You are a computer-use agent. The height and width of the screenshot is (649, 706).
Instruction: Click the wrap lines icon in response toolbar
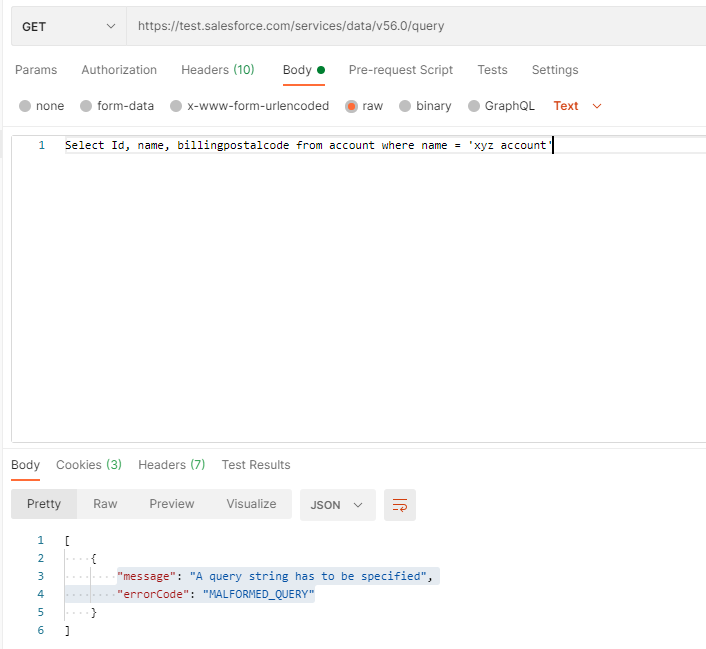click(x=400, y=505)
